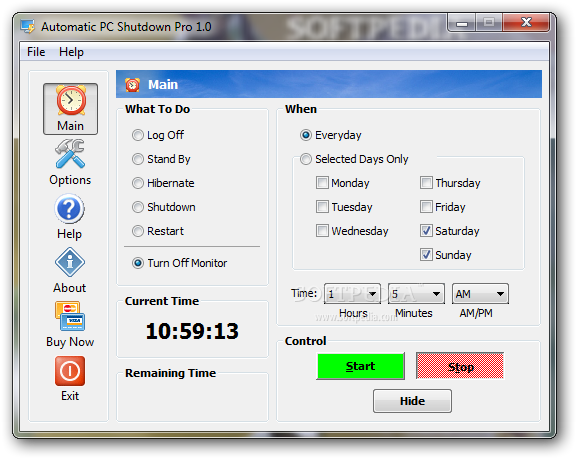This screenshot has width=577, height=459.
Task: Expand the Hours dropdown
Action: tap(352, 294)
